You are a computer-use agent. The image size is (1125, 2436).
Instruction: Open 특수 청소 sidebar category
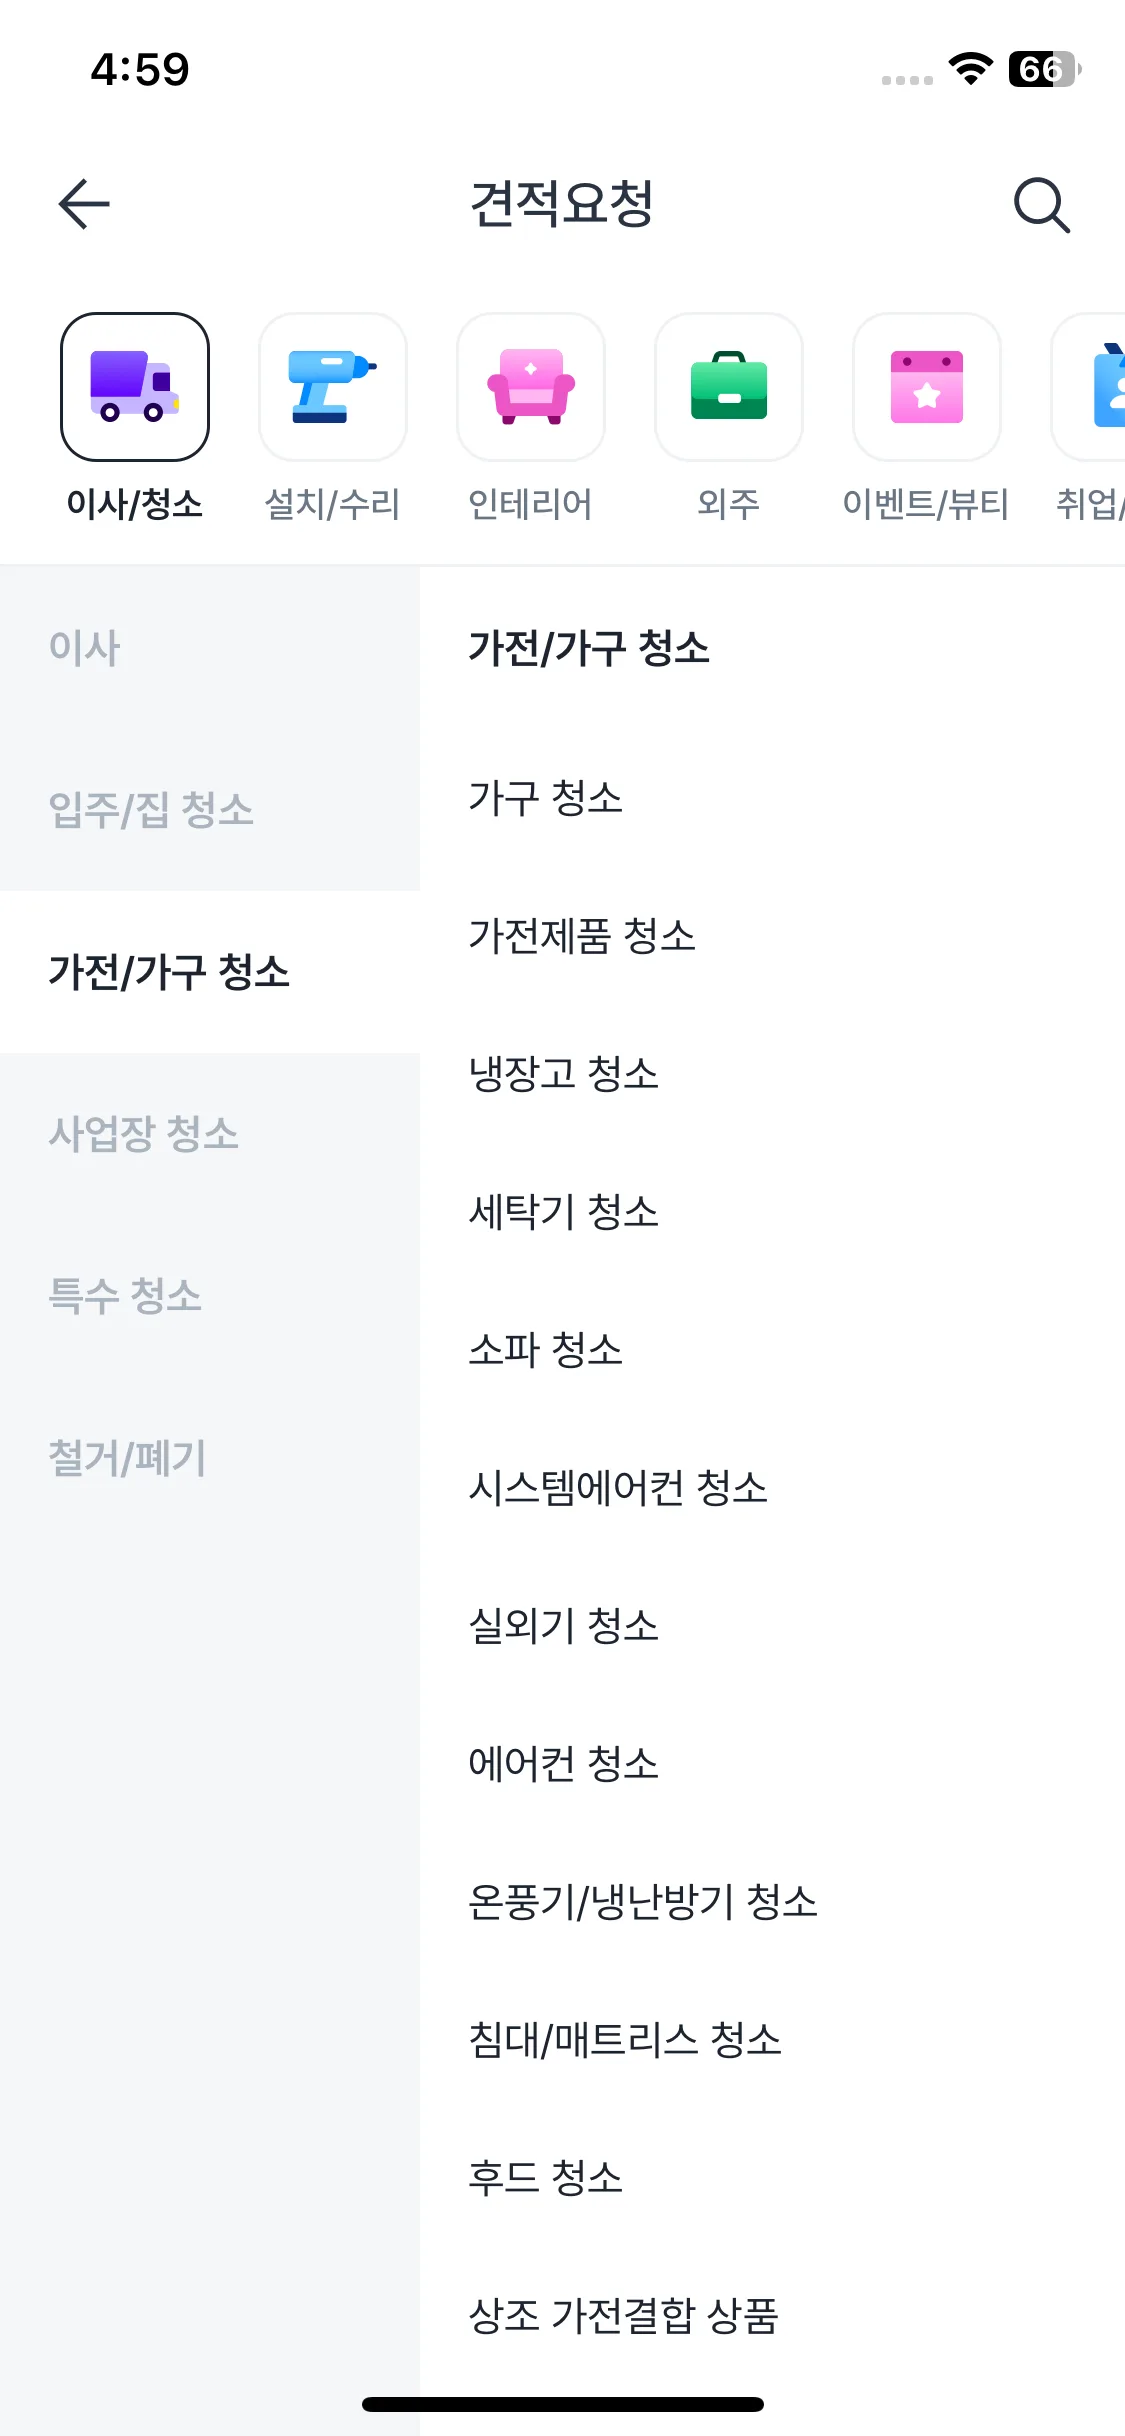[x=126, y=1296]
